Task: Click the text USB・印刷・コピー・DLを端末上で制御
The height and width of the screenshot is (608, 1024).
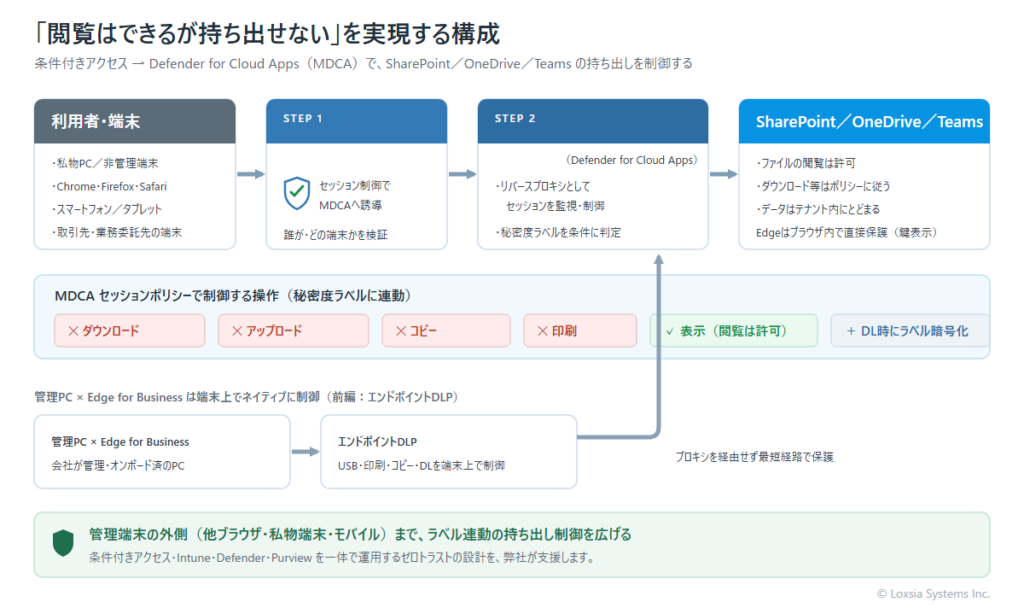Action: click(x=421, y=466)
